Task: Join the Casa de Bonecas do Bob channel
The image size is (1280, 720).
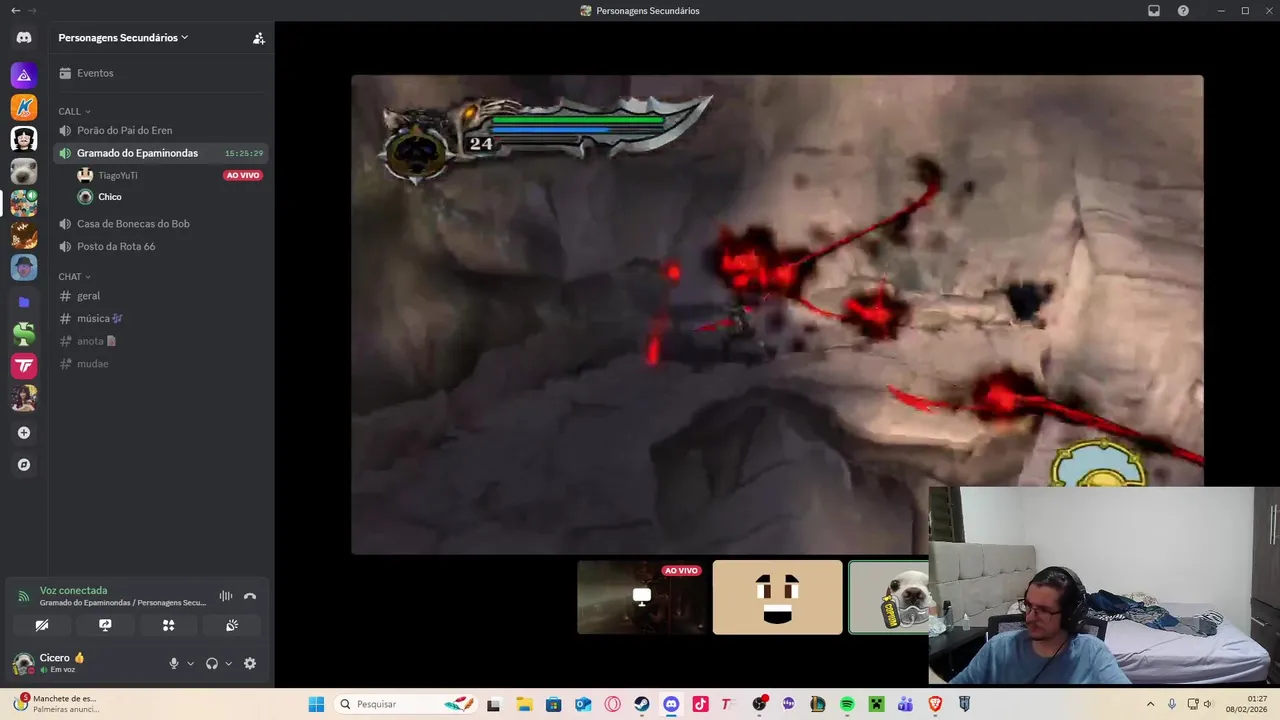Action: [x=160, y=224]
